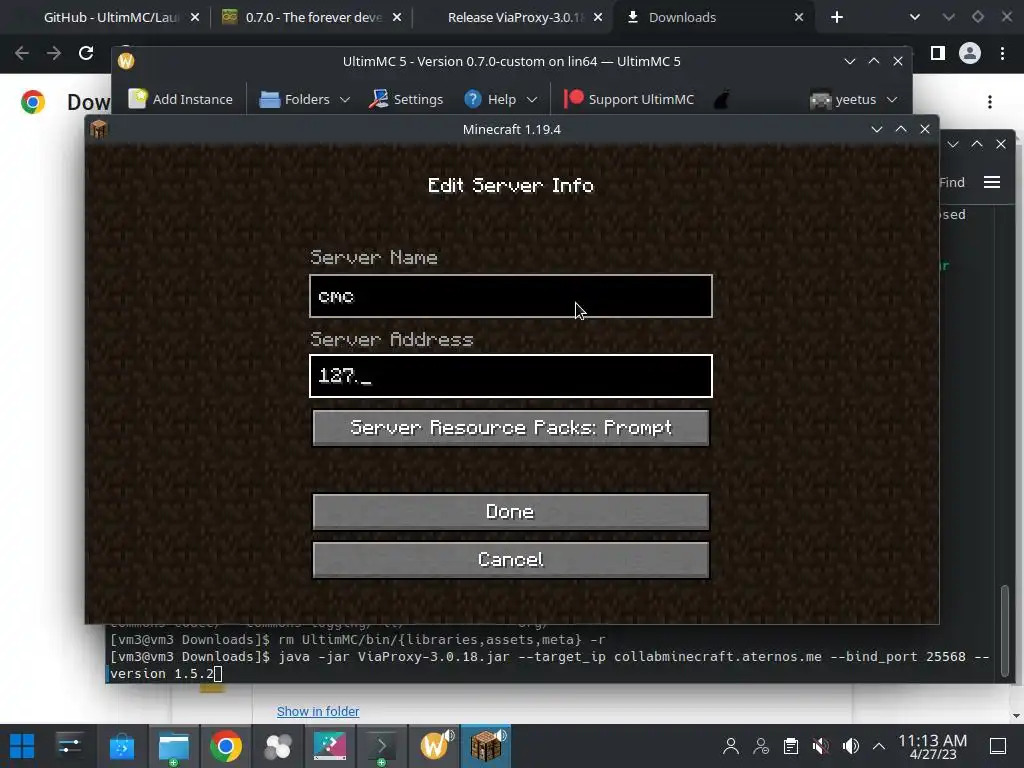1024x768 pixels.
Task: Open the file manager from taskbar
Action: tap(174, 746)
